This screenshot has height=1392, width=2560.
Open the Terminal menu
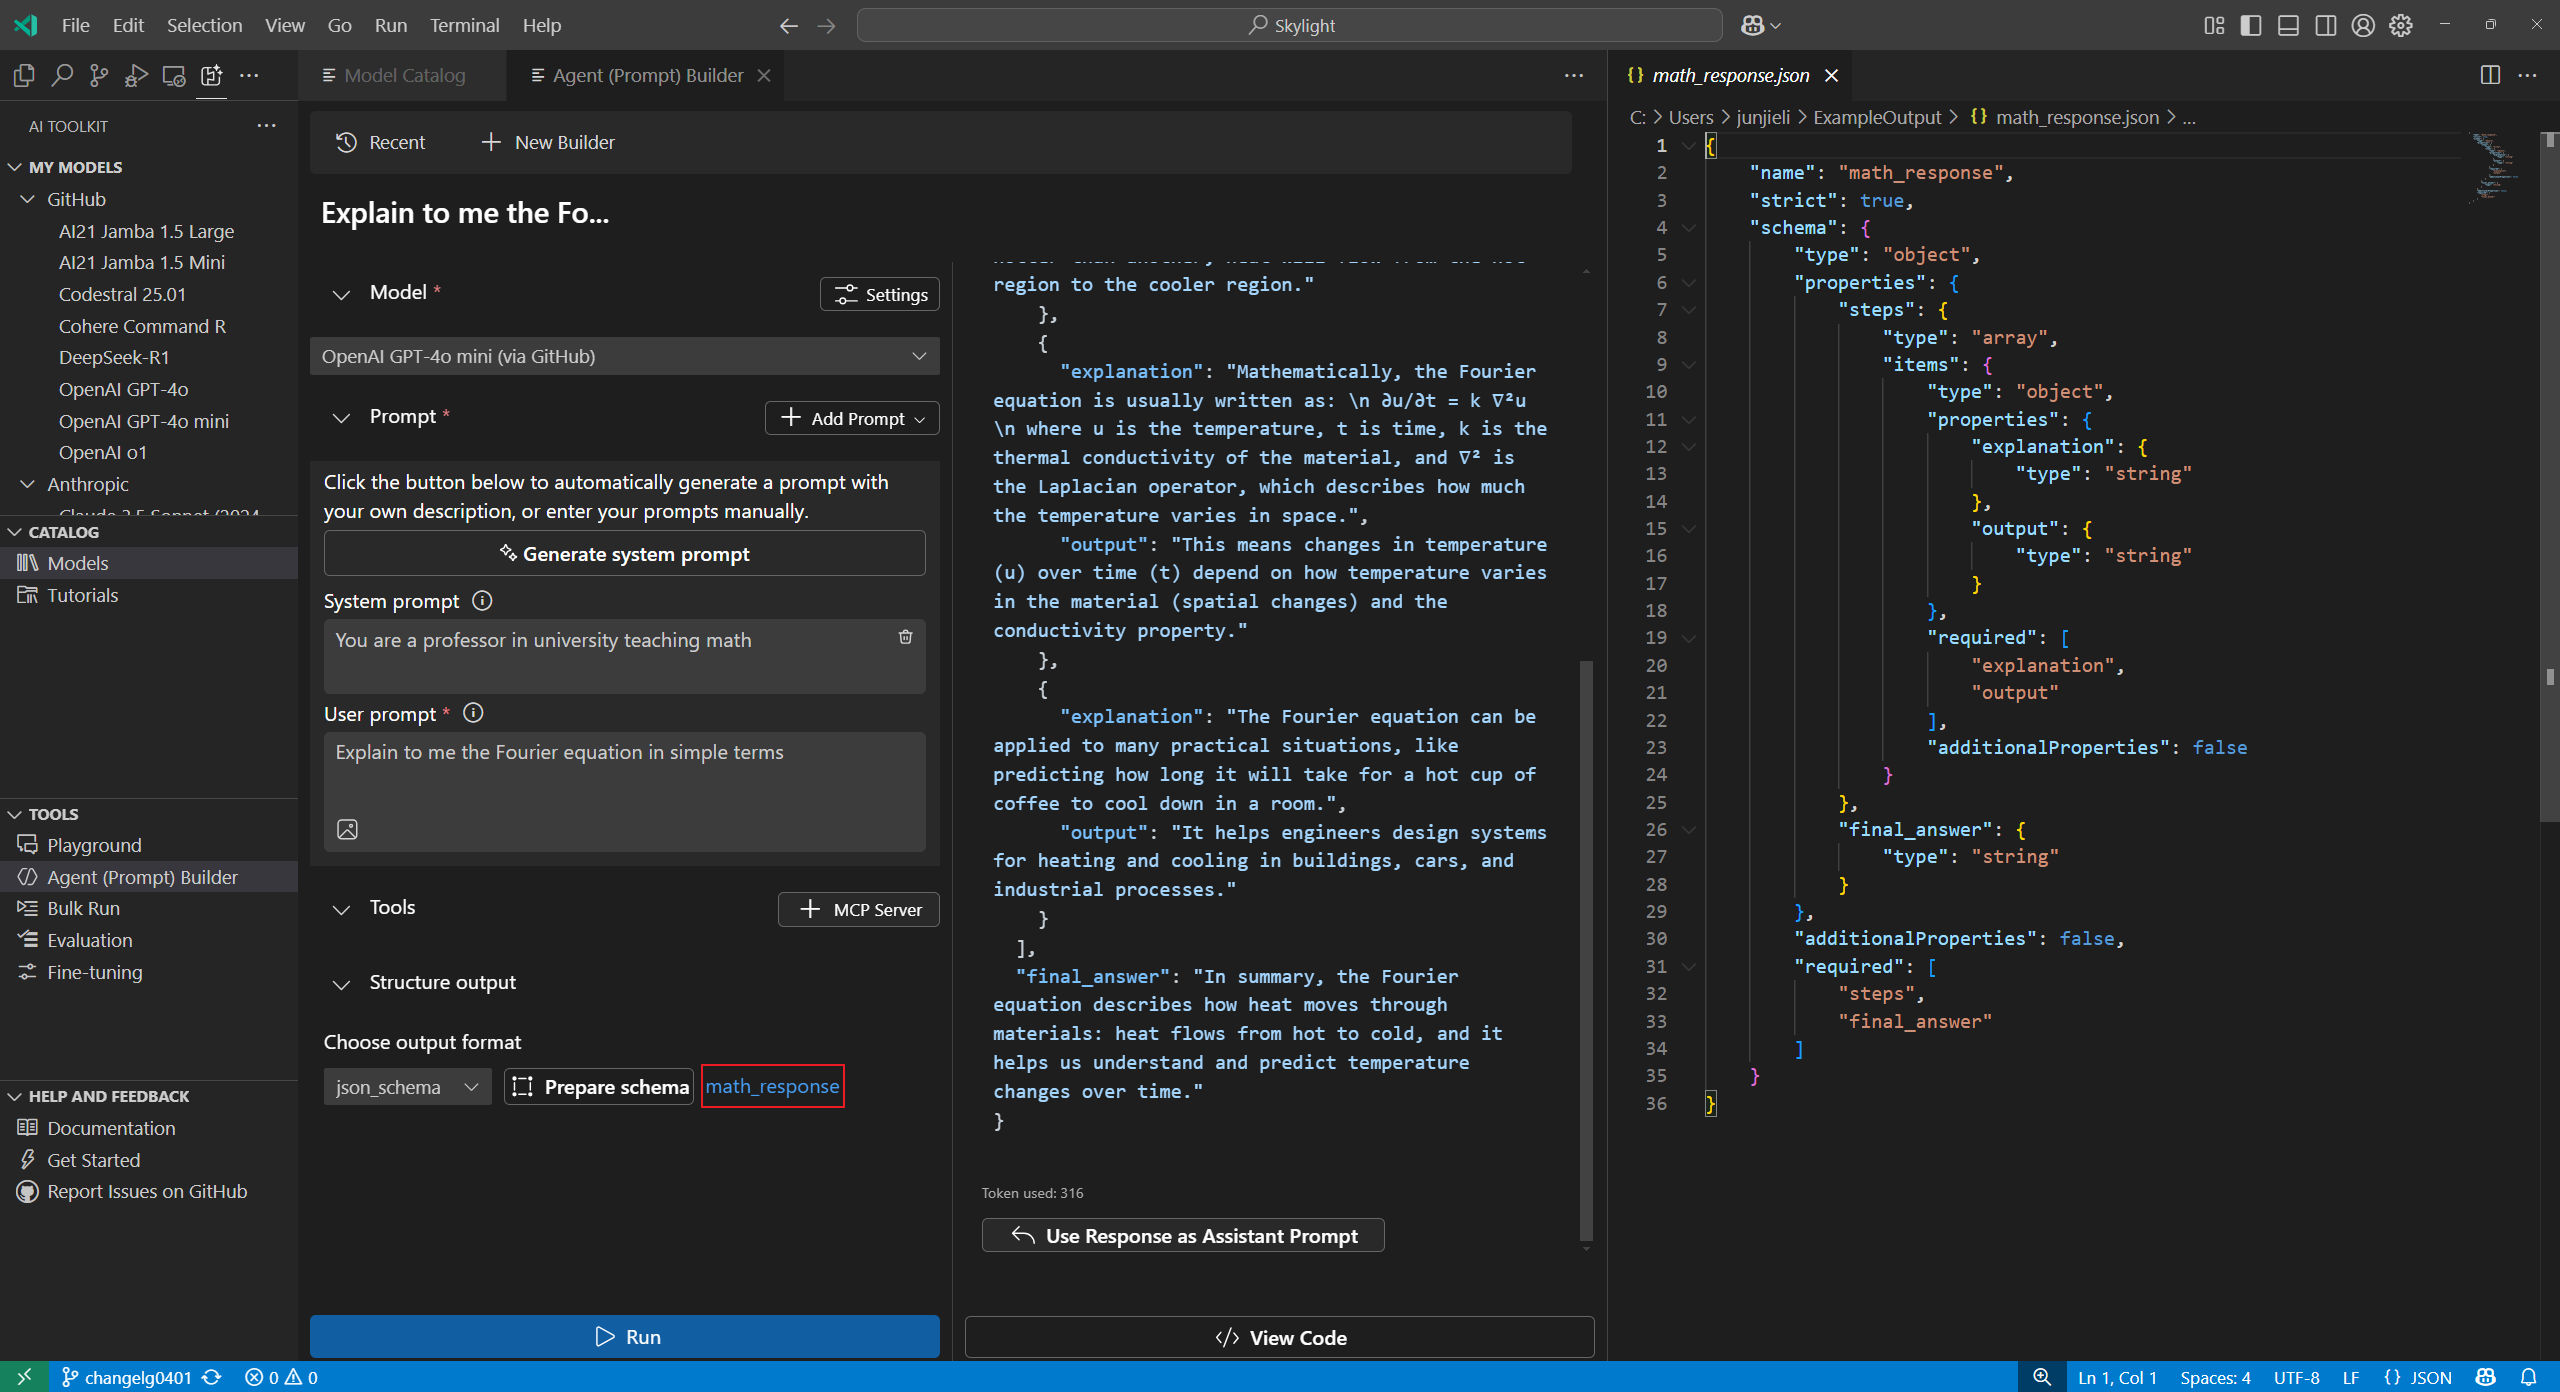pos(464,25)
